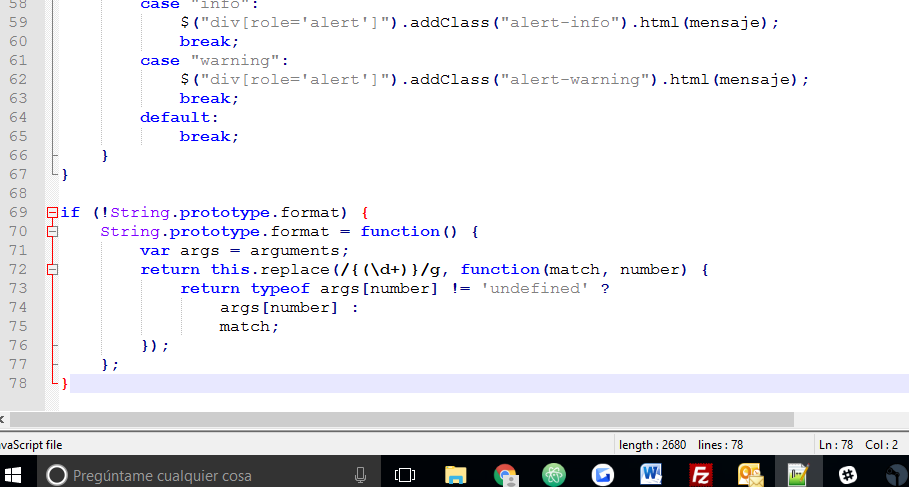
Task: Select line number 71 in the margin
Action: [x=18, y=250]
